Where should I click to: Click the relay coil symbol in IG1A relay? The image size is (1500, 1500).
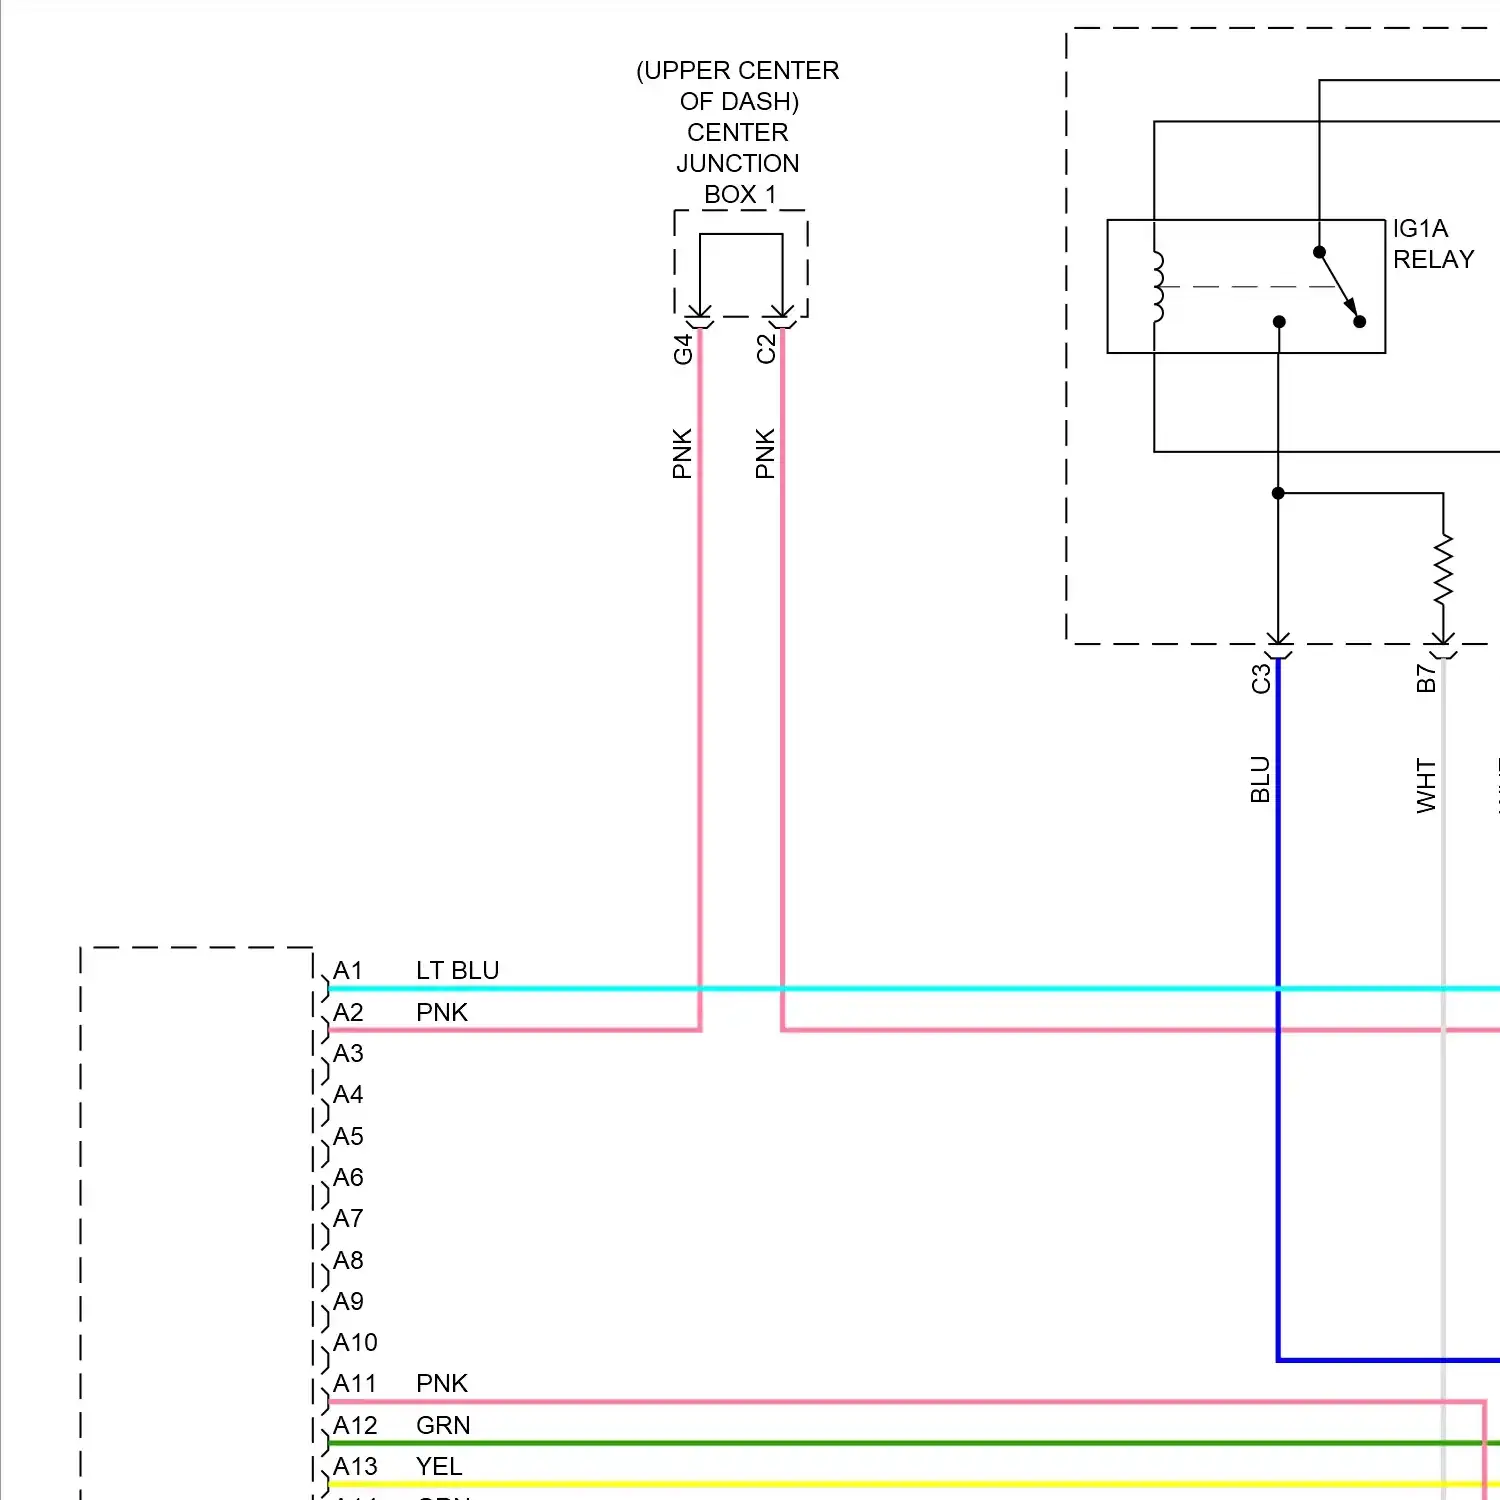tap(1158, 287)
